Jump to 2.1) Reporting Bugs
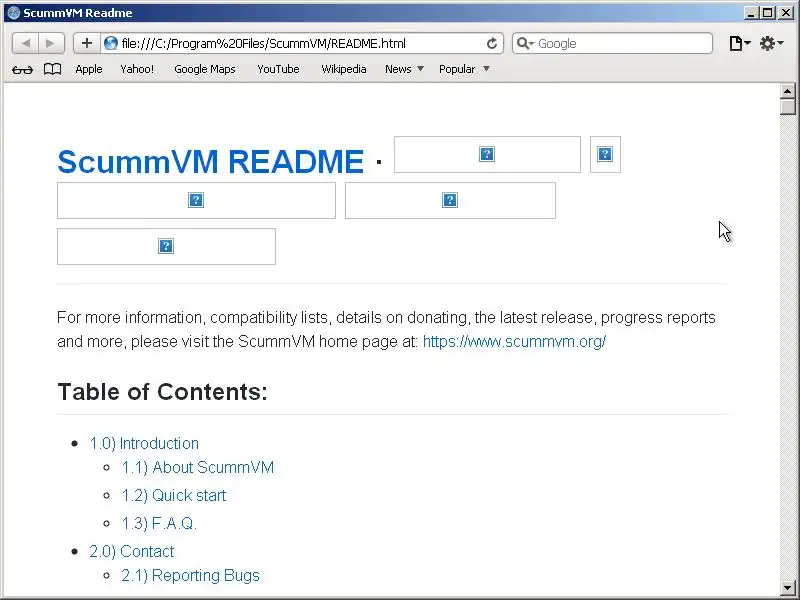The width and height of the screenshot is (800, 600). click(190, 576)
